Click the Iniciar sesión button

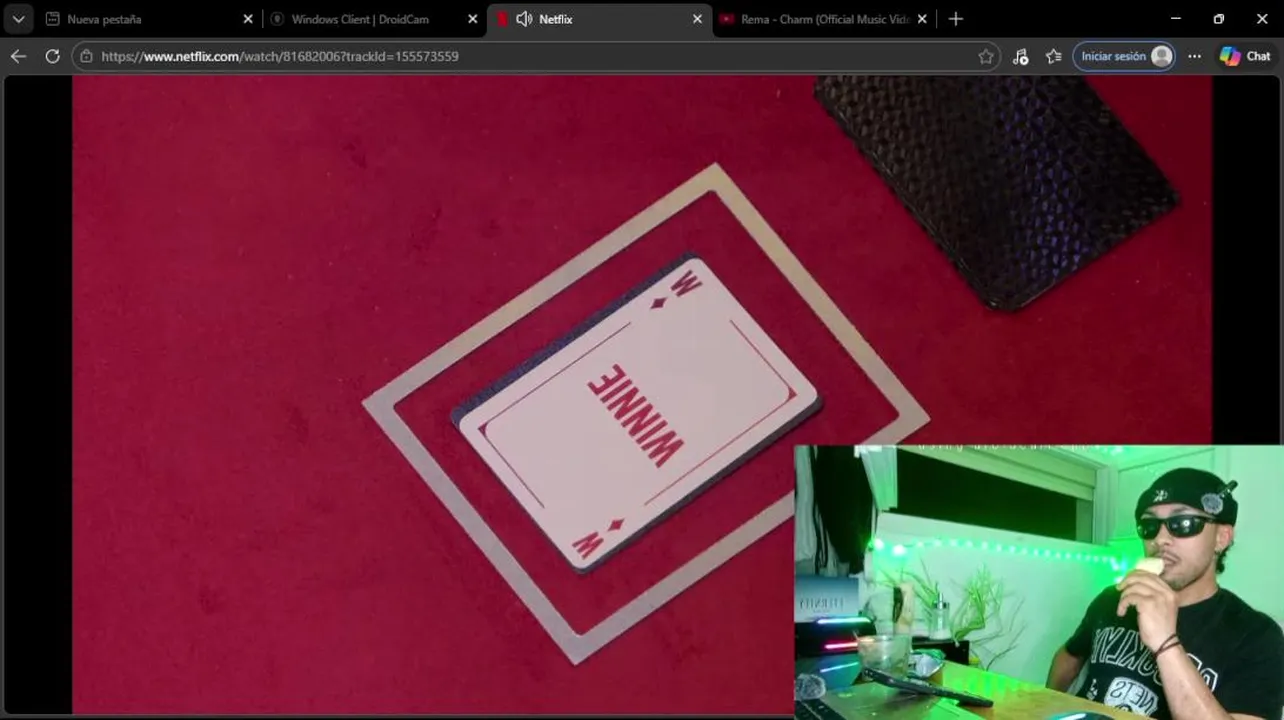pyautogui.click(x=1125, y=56)
